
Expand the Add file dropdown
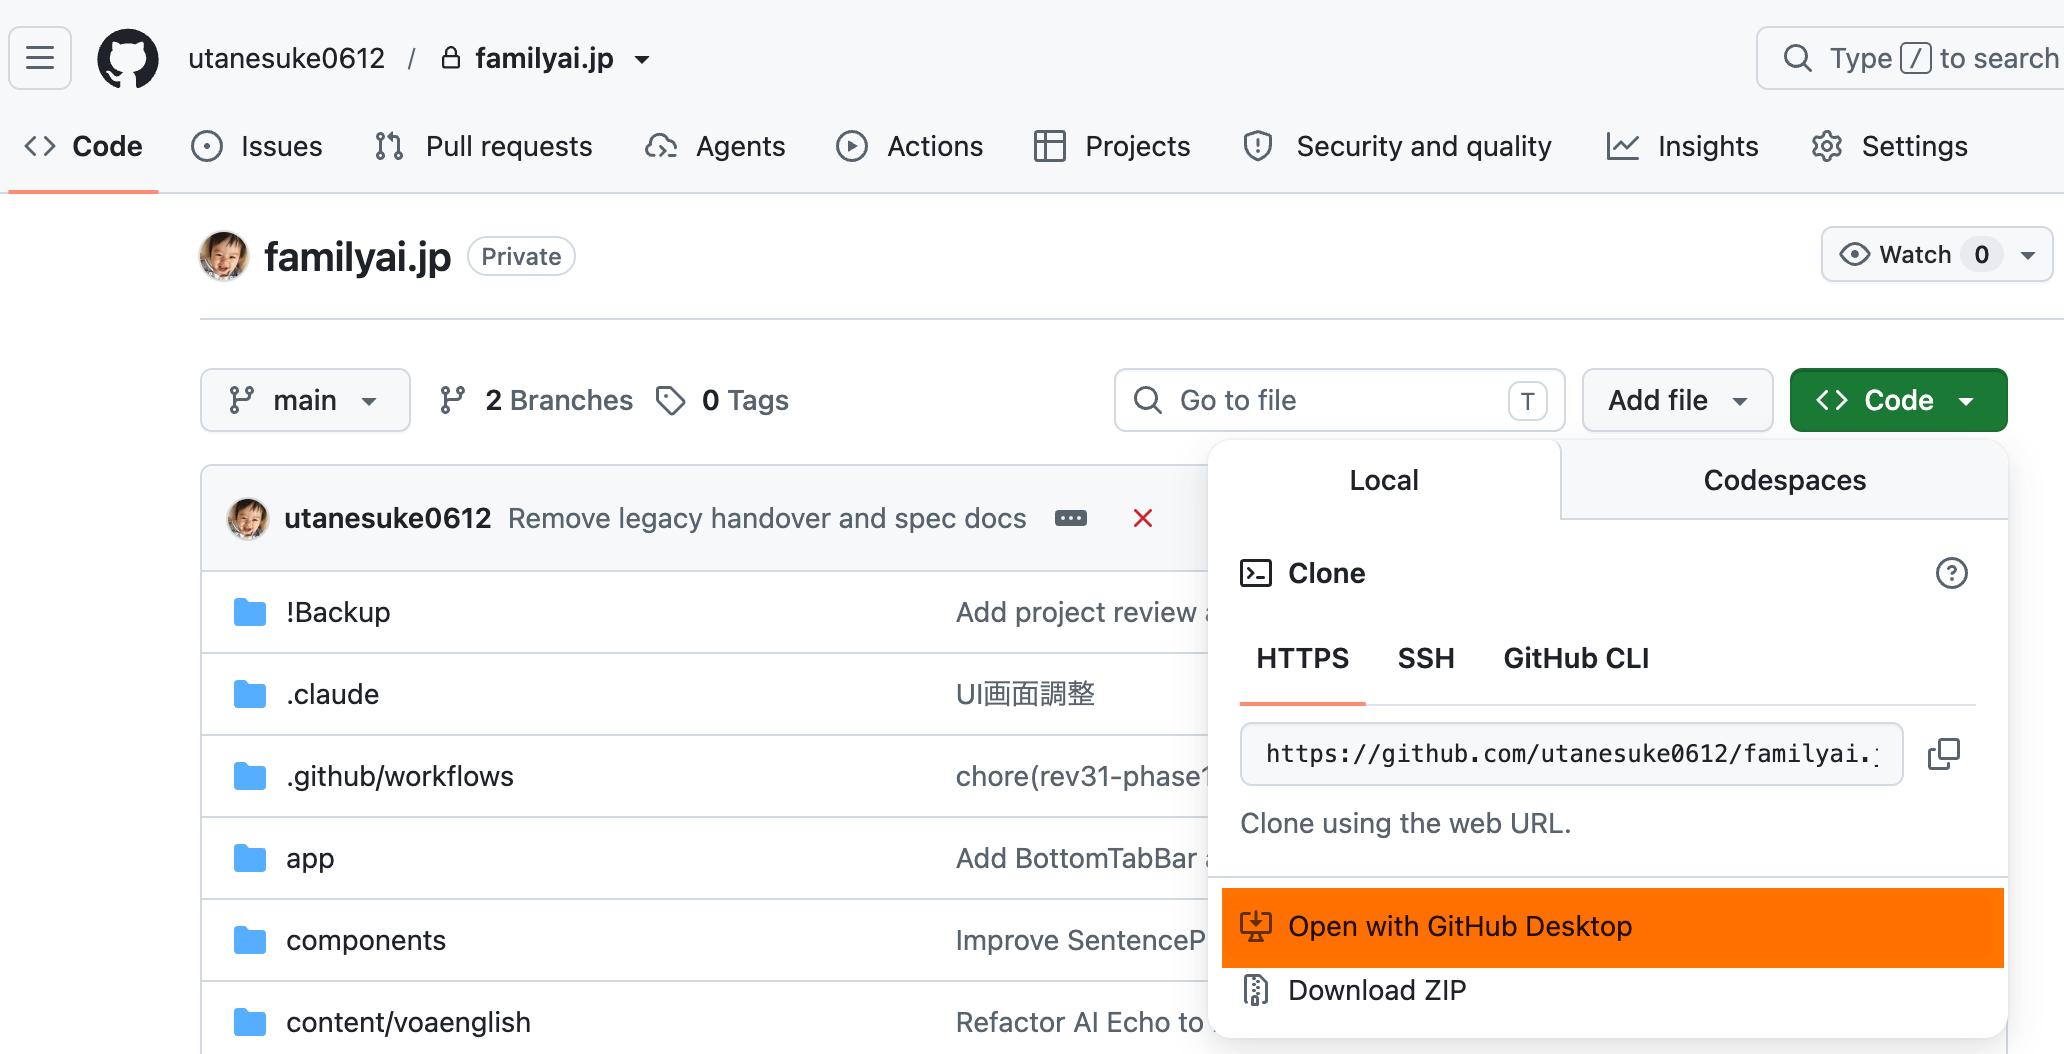click(1677, 400)
